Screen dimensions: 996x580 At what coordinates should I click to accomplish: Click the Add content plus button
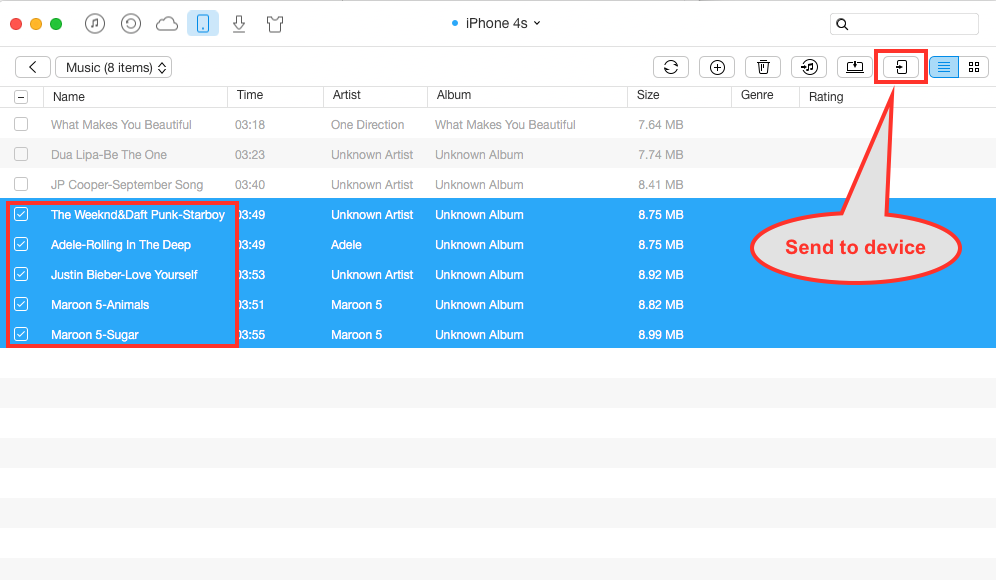[717, 67]
